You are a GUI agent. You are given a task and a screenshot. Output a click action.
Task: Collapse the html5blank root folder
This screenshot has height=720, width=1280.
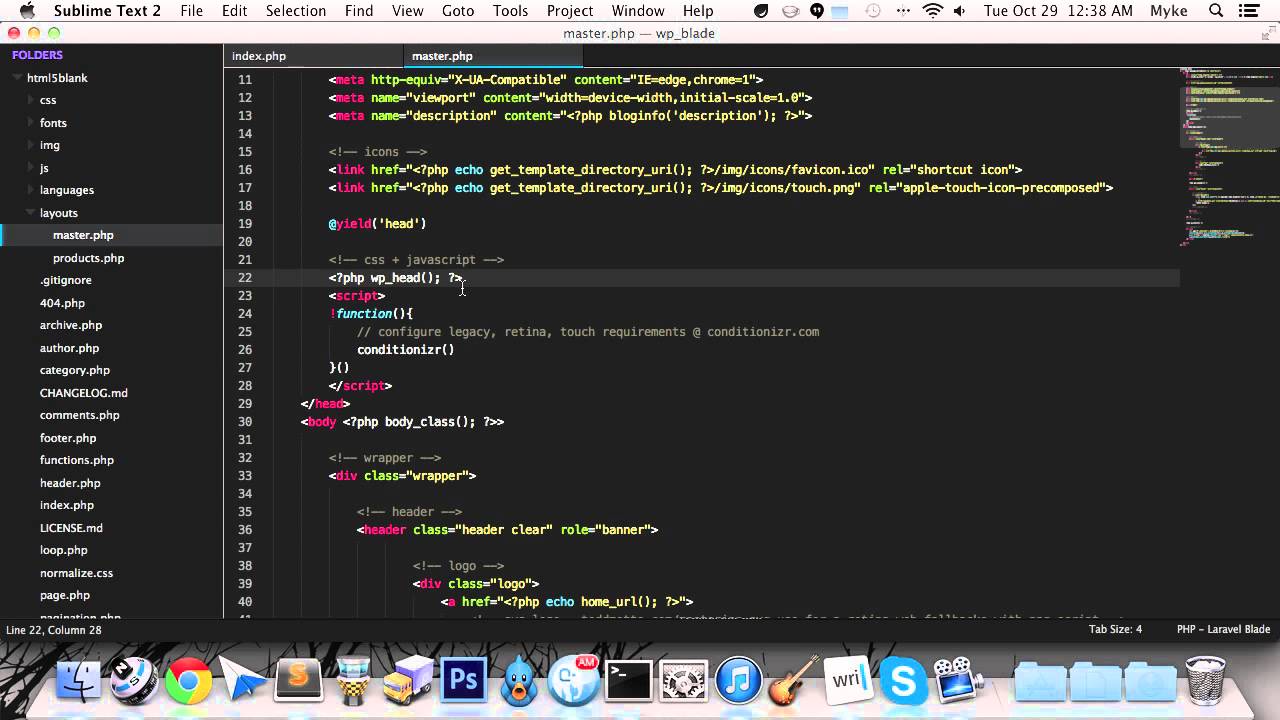[x=17, y=78]
